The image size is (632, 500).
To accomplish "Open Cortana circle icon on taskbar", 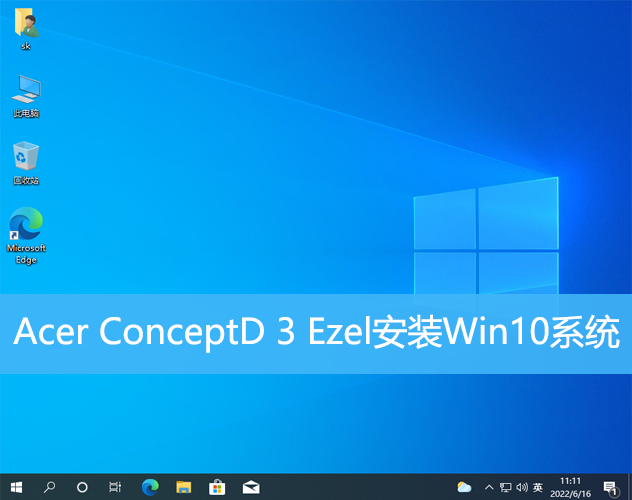I will pyautogui.click(x=82, y=487).
